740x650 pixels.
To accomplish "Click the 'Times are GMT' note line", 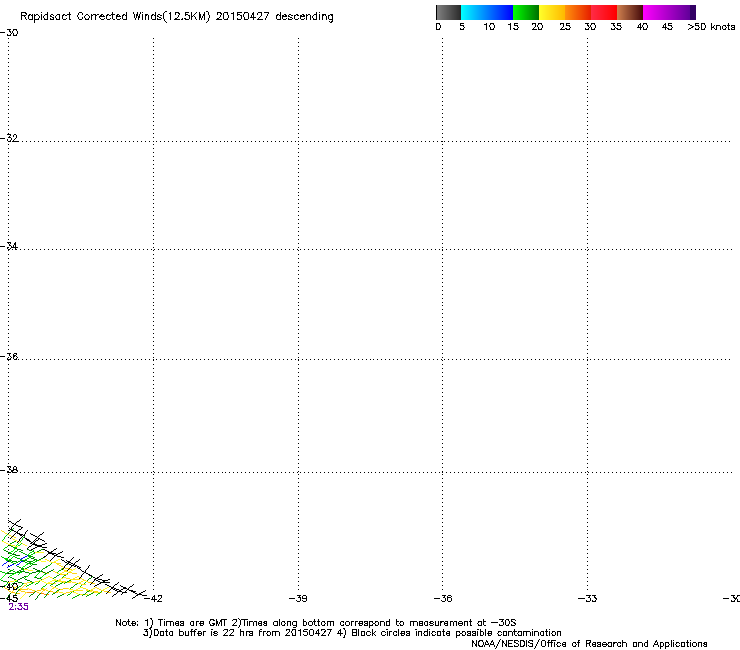I will pos(315,623).
